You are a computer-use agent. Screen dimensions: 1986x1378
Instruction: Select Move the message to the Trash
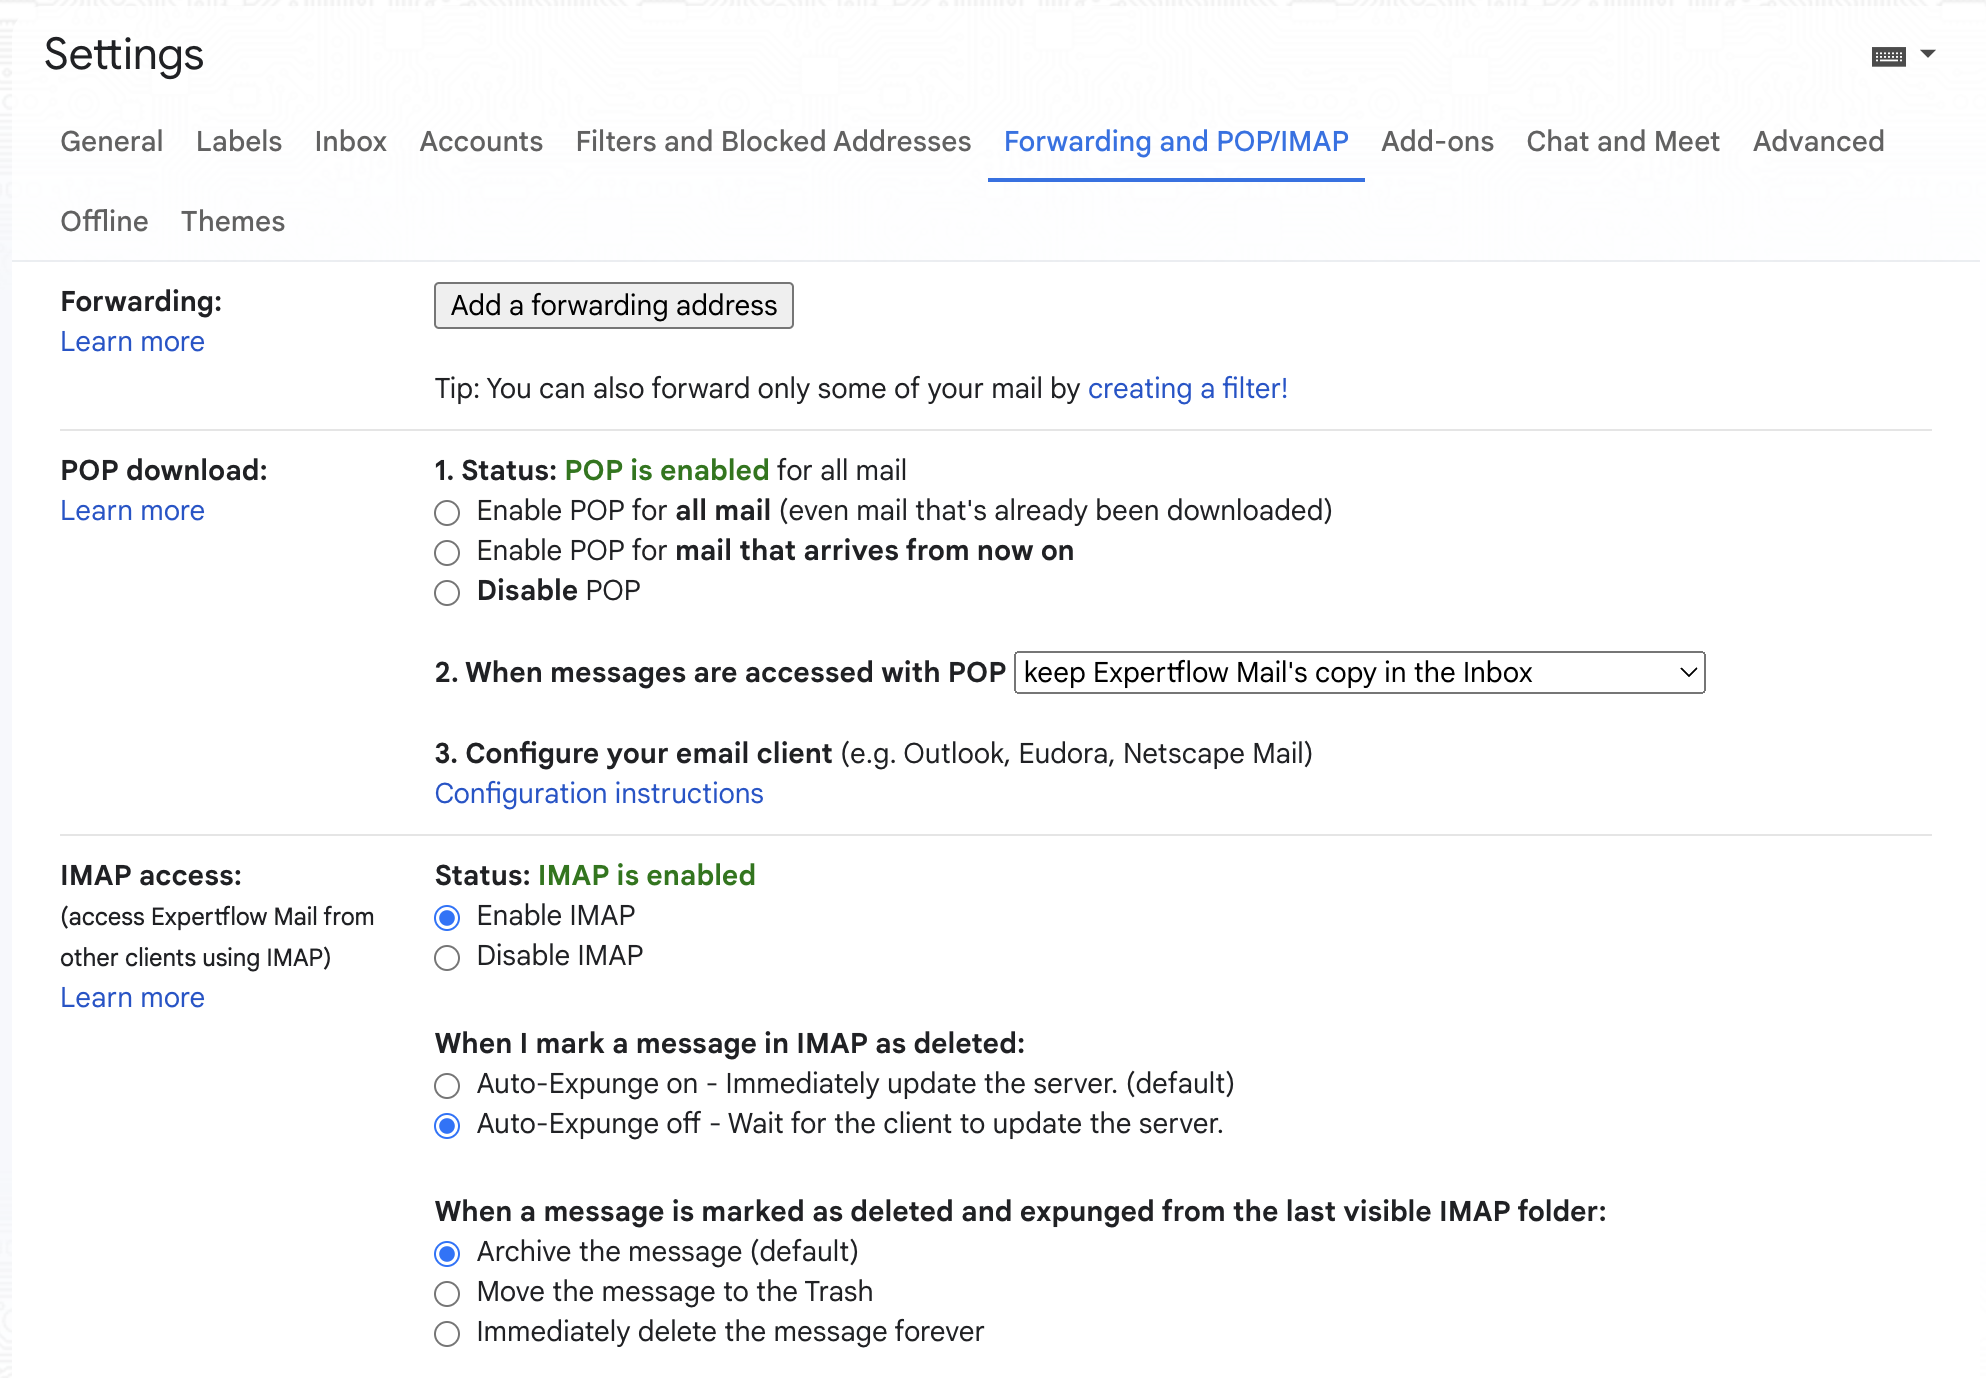click(x=447, y=1294)
